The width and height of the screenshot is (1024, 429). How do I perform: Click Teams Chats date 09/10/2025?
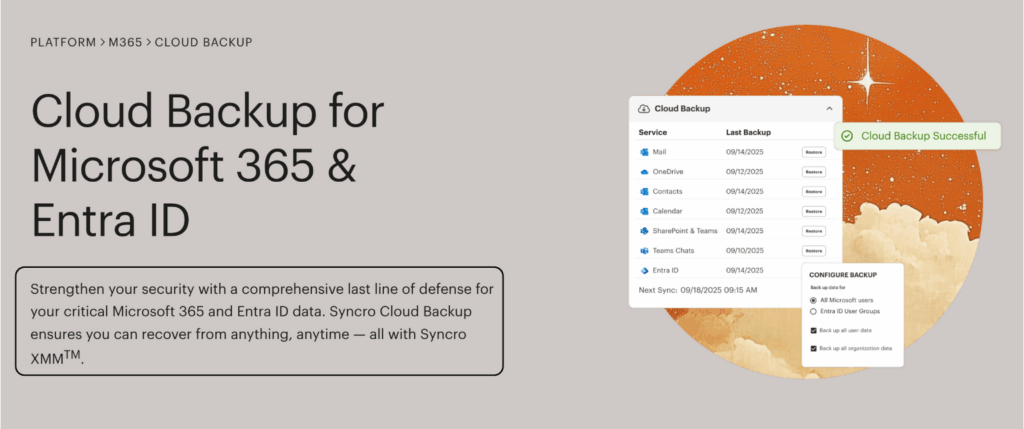coord(744,251)
